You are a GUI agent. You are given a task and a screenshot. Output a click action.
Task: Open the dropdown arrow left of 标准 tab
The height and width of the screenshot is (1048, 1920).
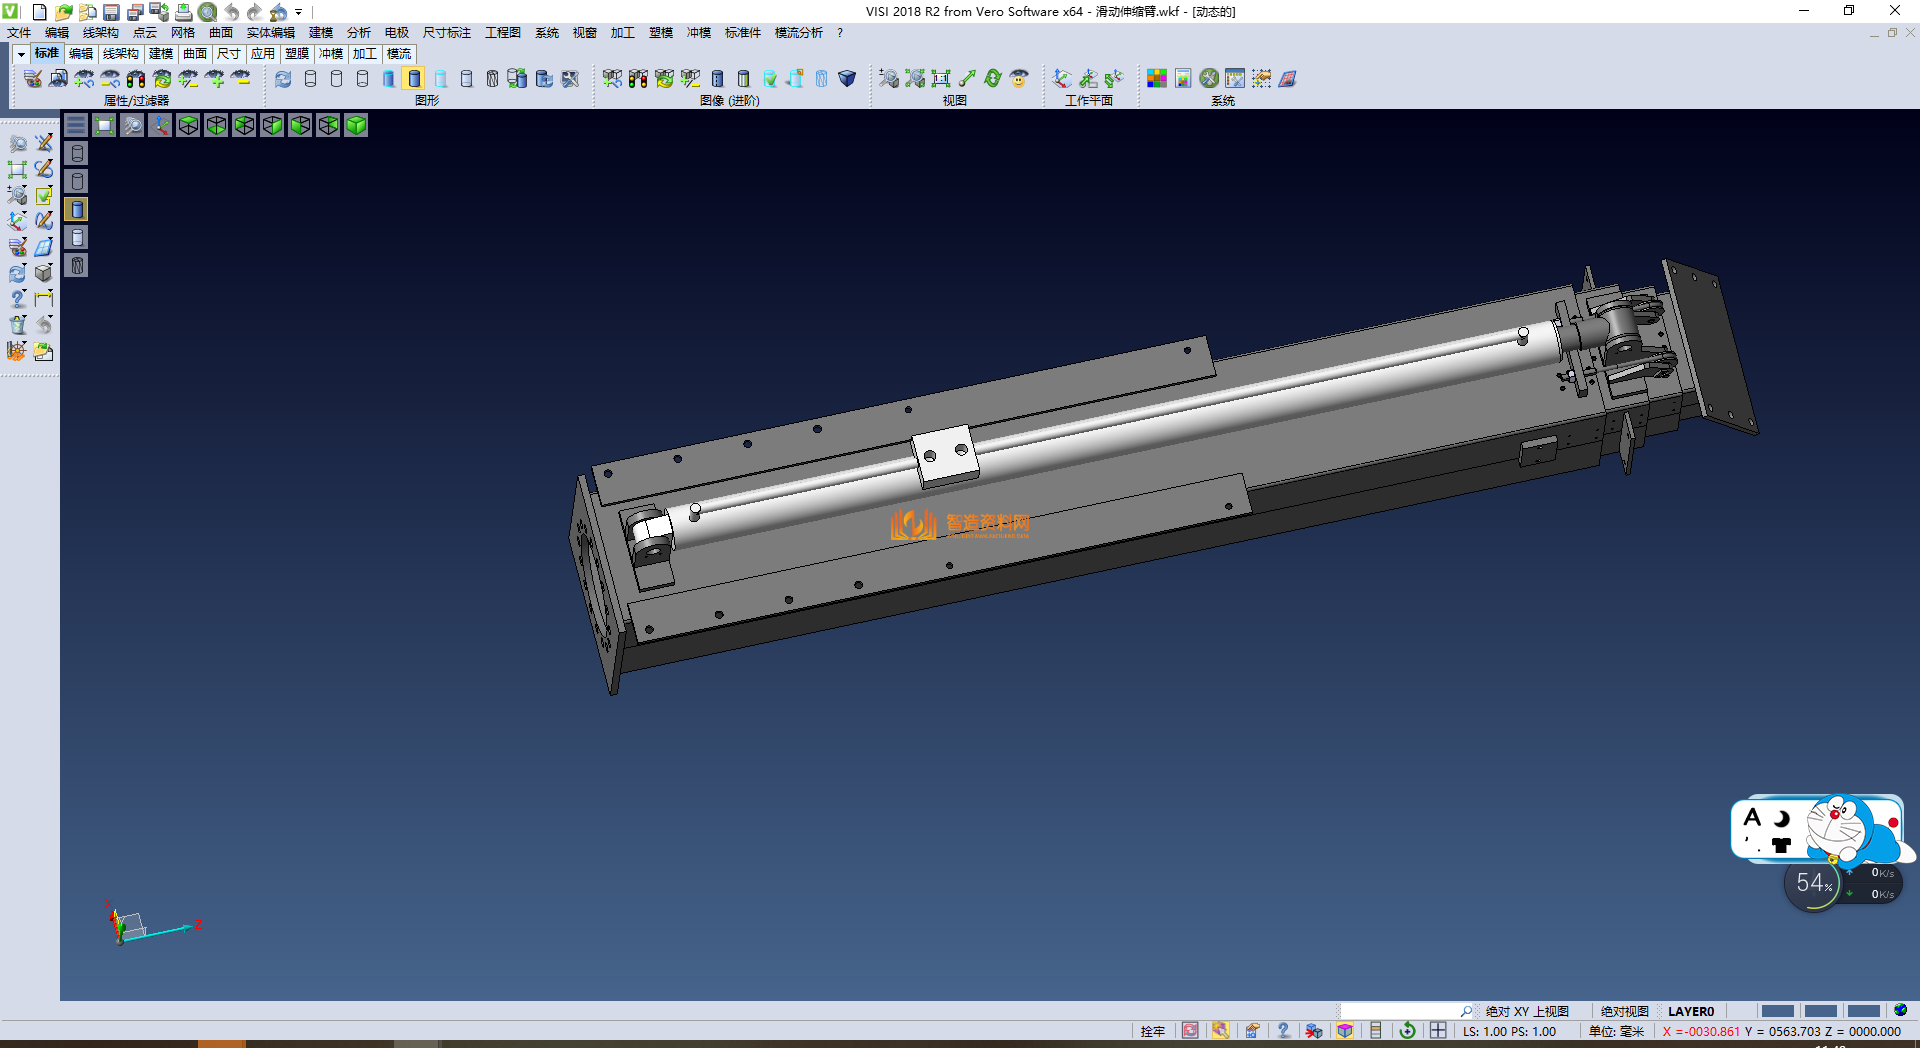(x=21, y=54)
